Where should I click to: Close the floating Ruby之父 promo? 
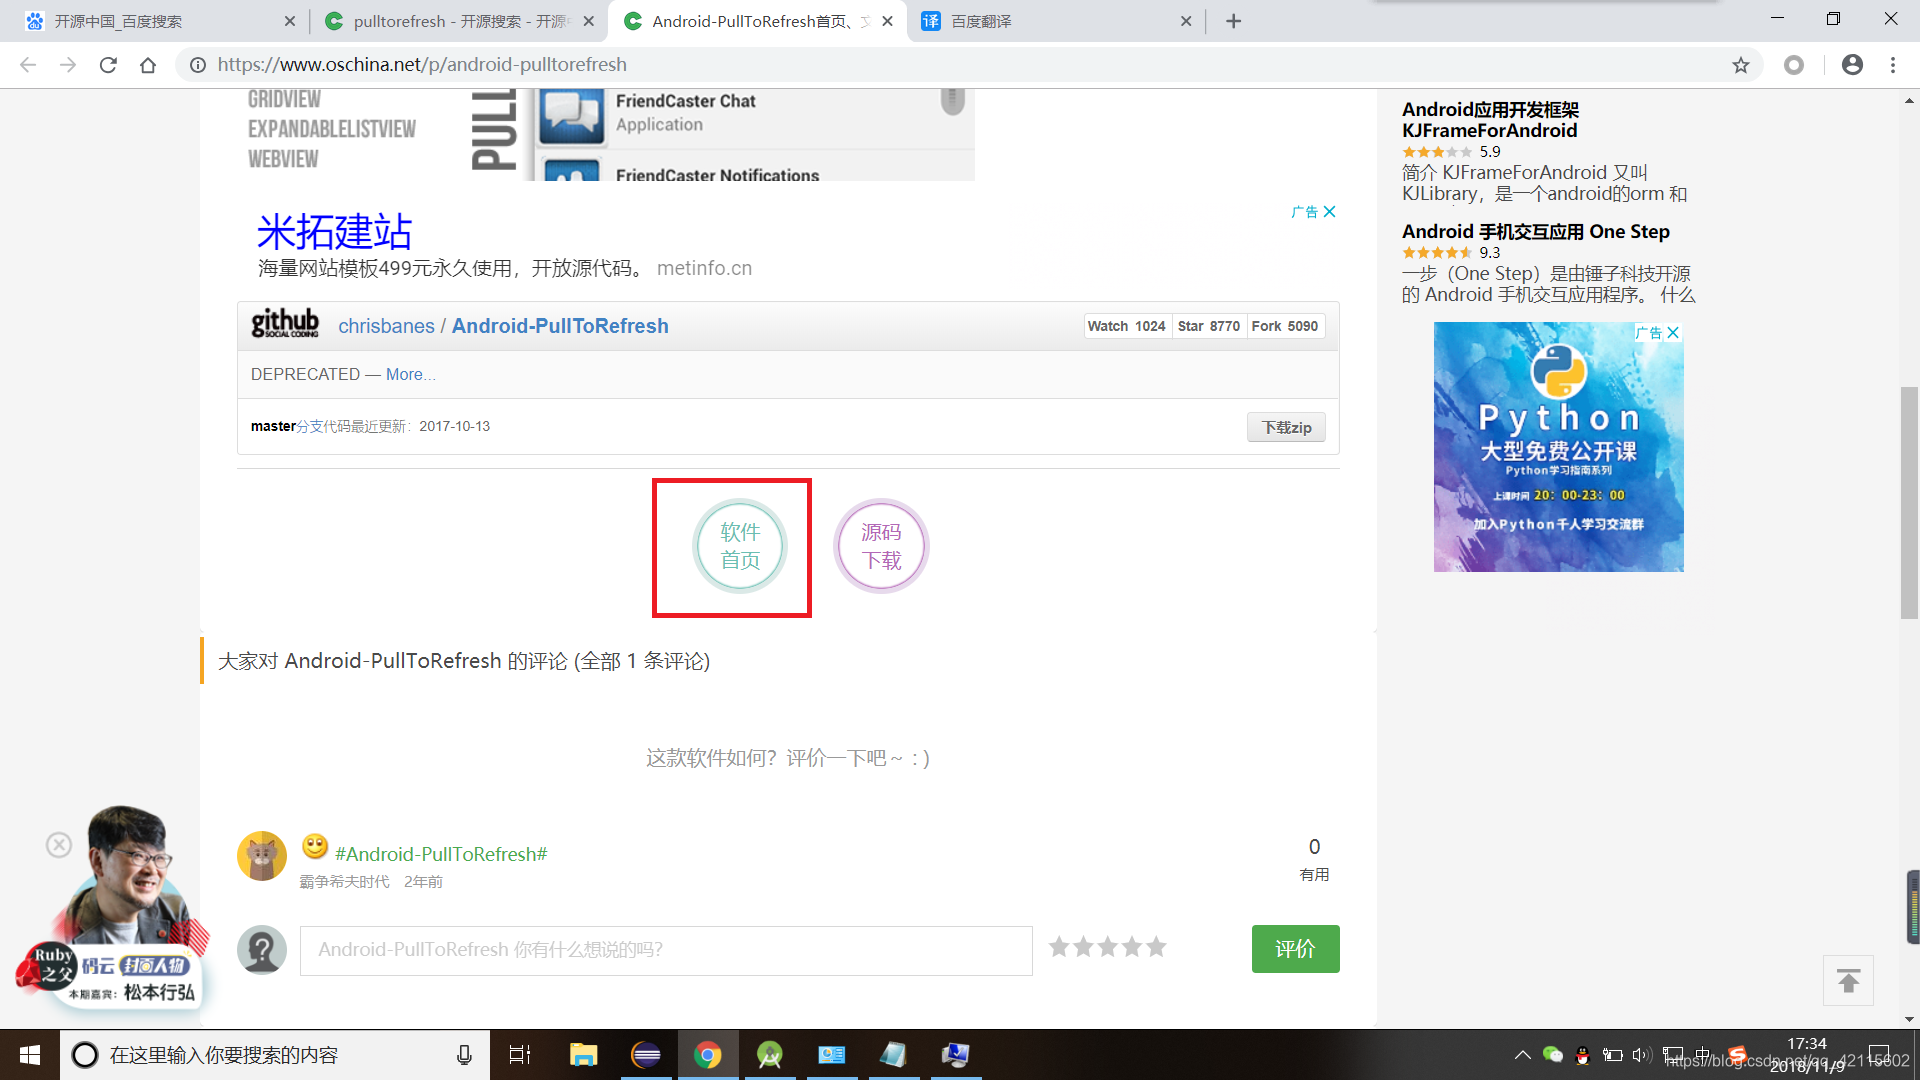tap(59, 845)
